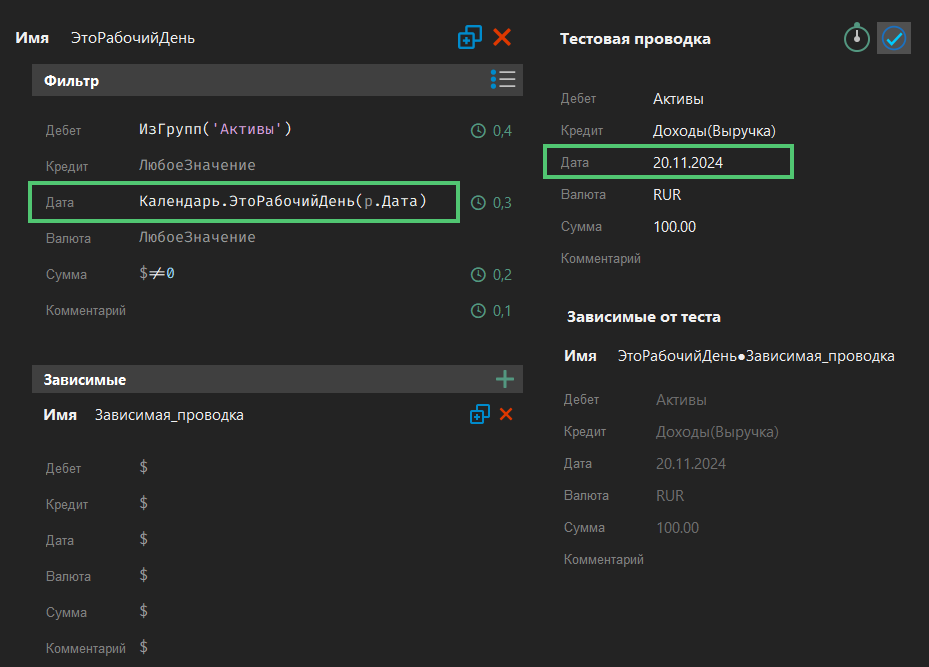
Task: Click the clock icon beside priority 0,3
Action: 478,203
